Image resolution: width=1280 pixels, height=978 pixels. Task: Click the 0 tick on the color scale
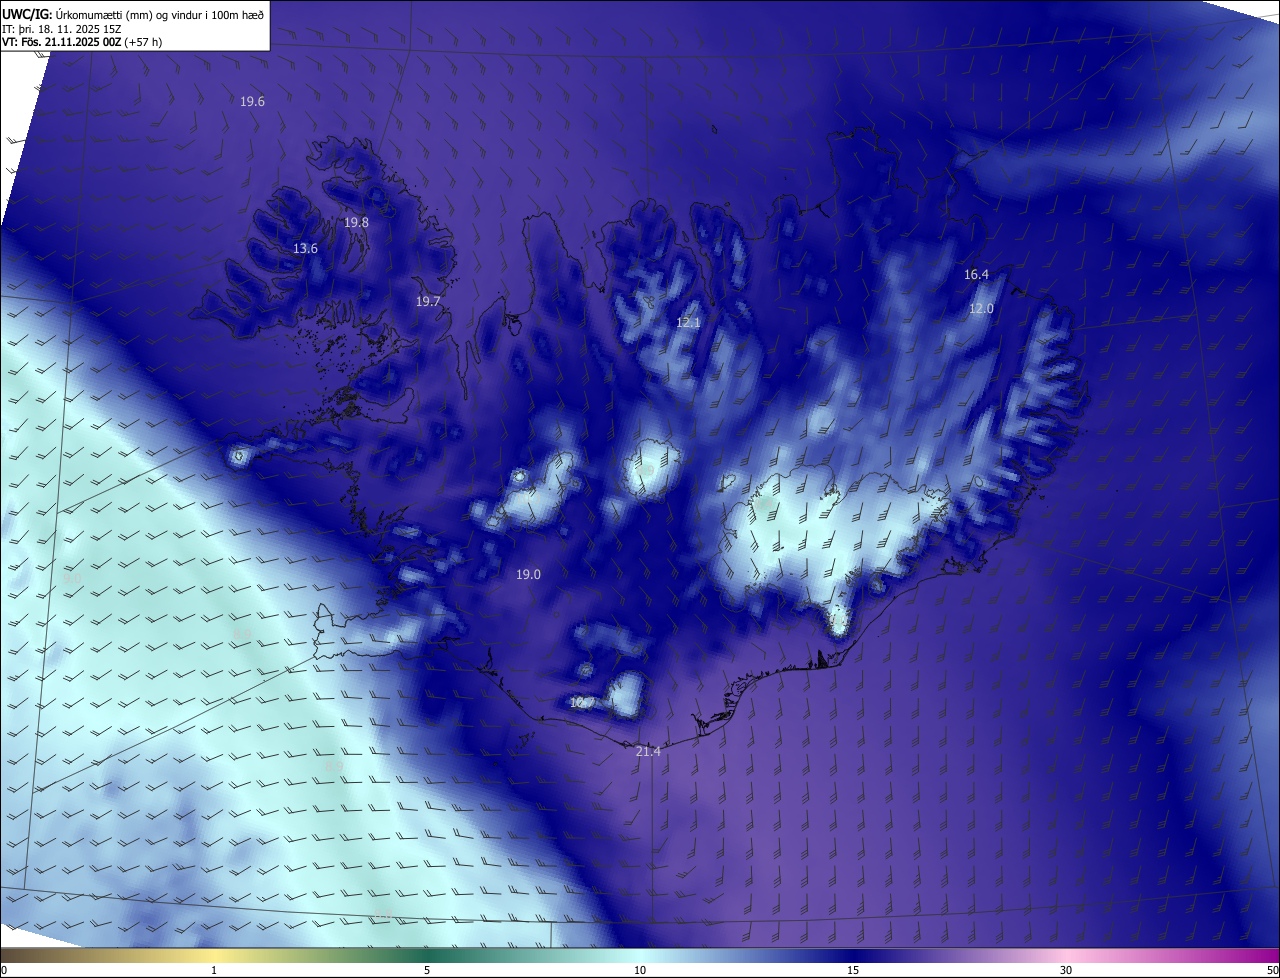click(4, 970)
